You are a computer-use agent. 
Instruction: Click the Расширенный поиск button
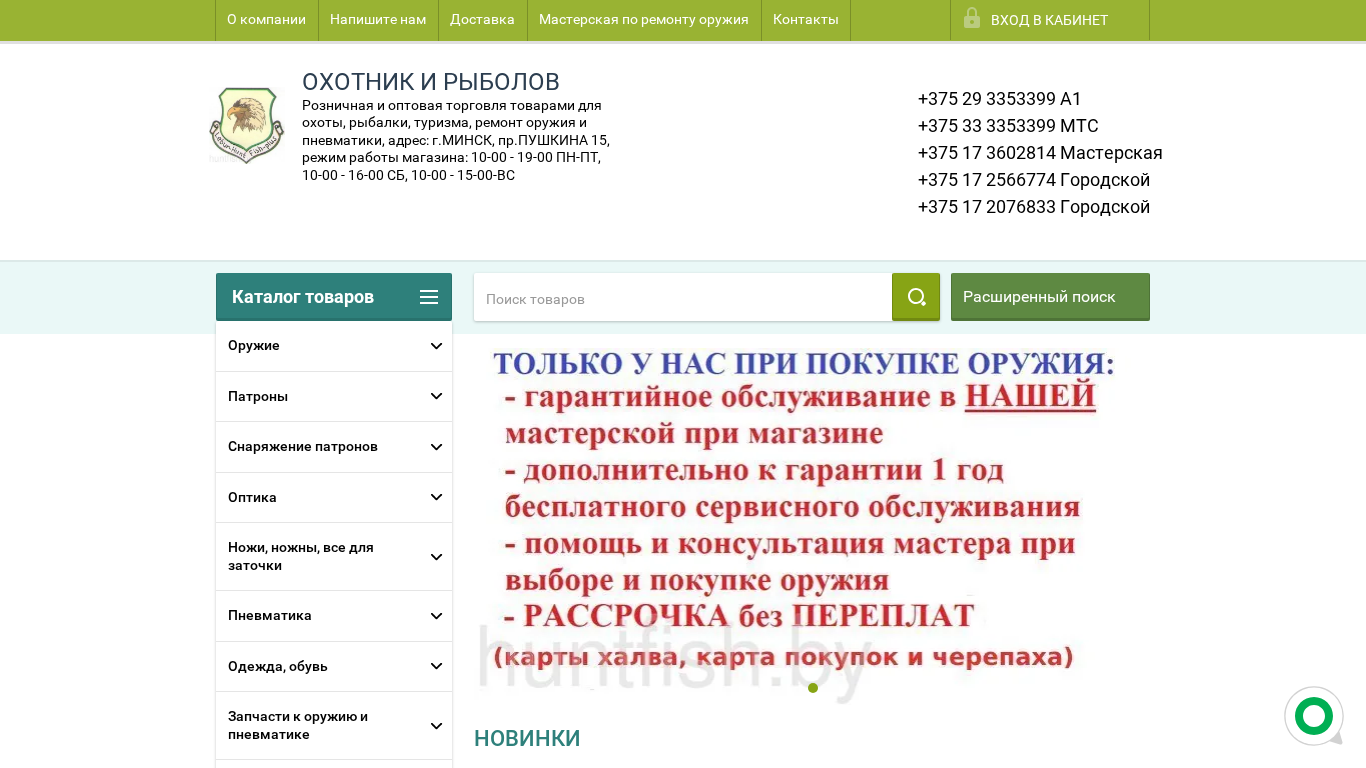click(x=1050, y=297)
